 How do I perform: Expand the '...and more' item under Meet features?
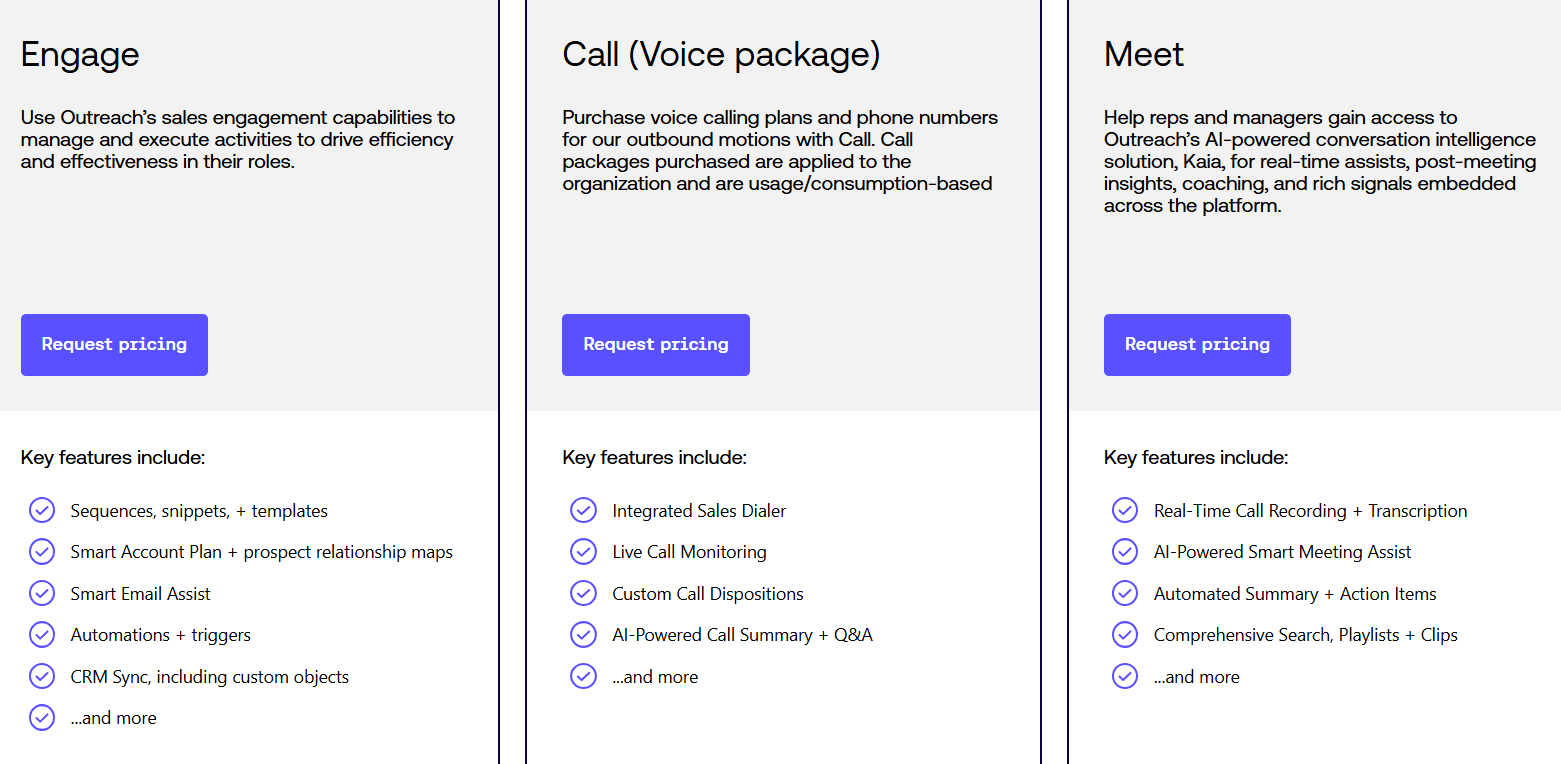(1196, 676)
